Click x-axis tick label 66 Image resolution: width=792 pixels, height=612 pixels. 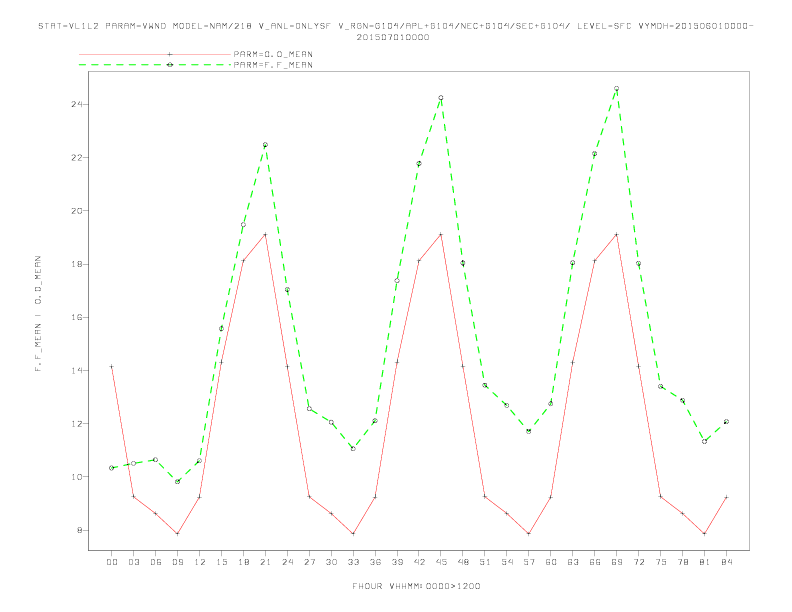coord(595,562)
